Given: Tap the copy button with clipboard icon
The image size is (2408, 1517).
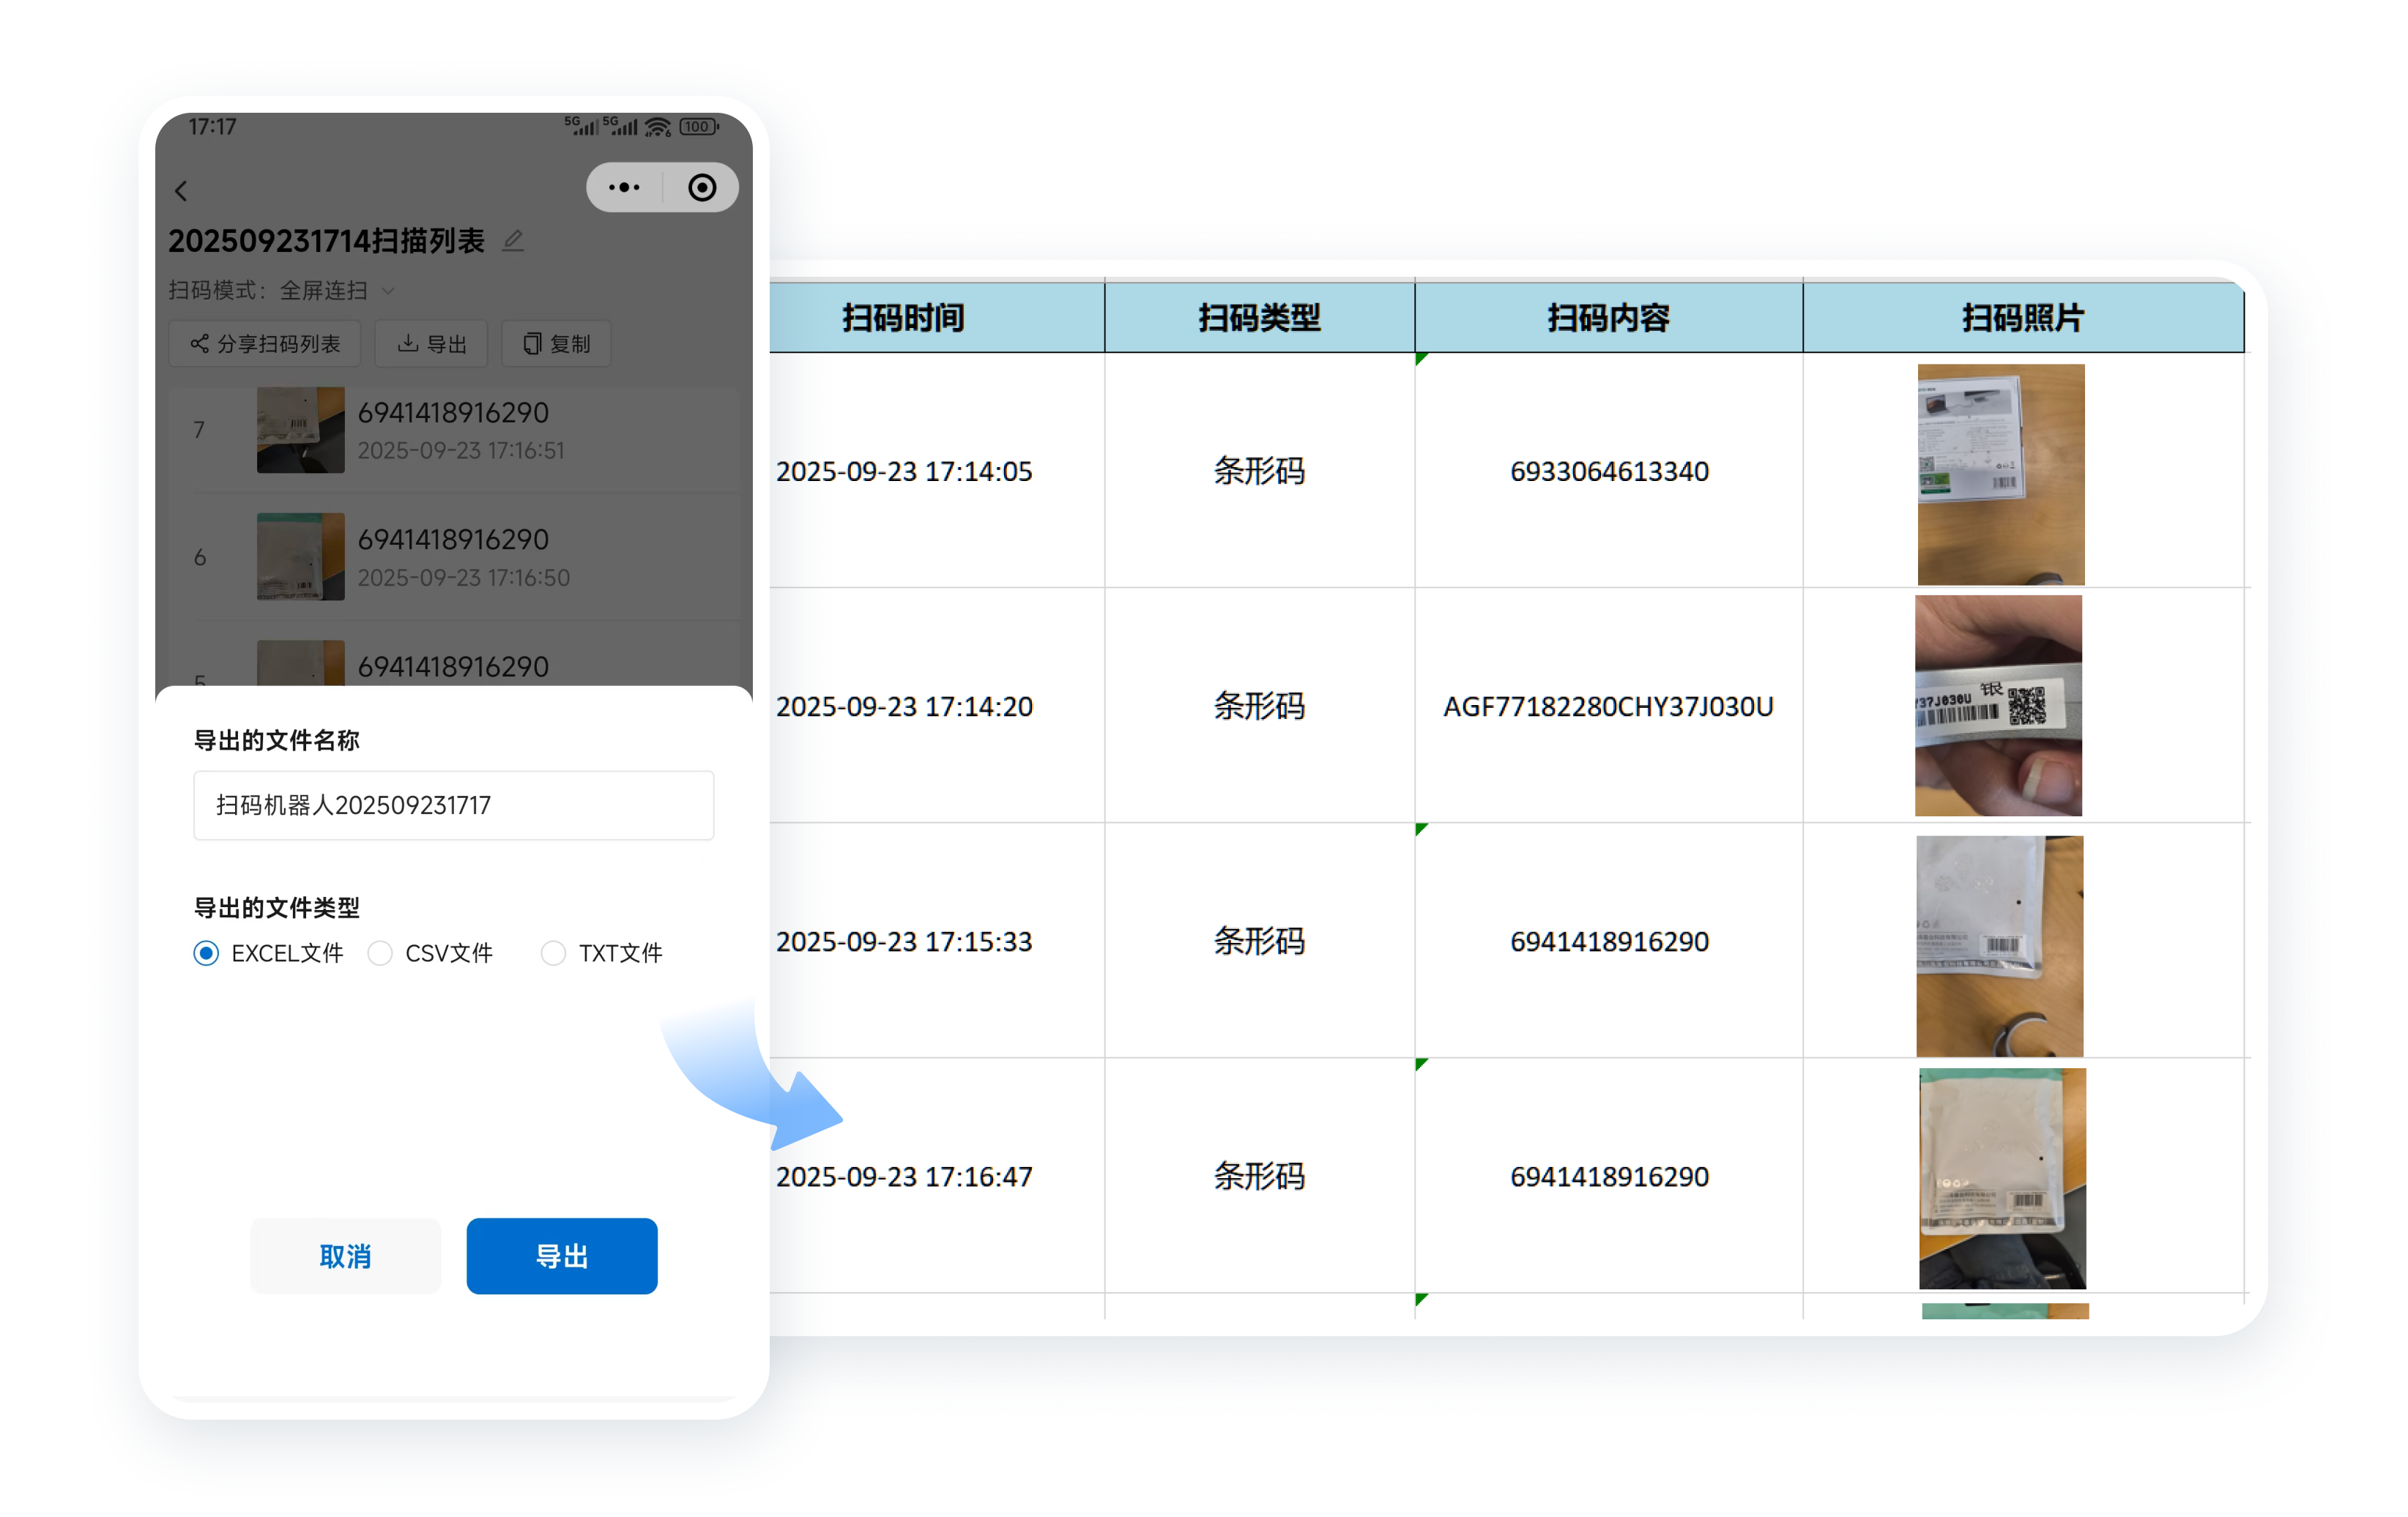Looking at the screenshot, I should [556, 344].
